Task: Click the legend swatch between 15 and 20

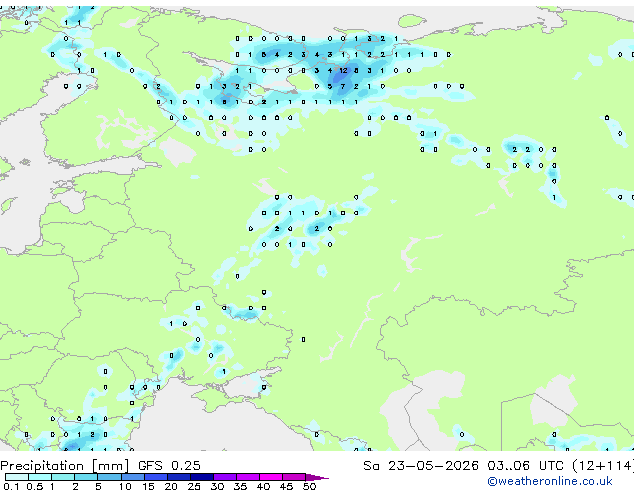Action: [156, 477]
